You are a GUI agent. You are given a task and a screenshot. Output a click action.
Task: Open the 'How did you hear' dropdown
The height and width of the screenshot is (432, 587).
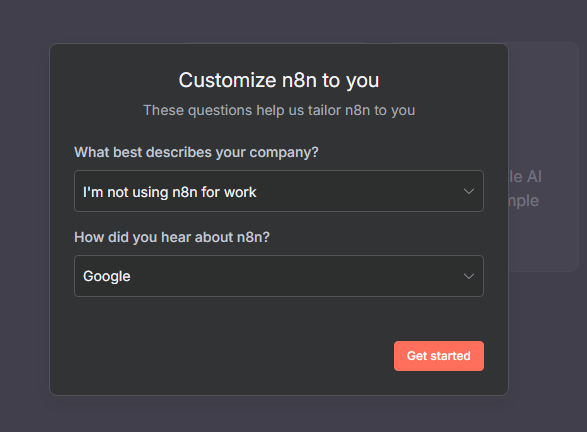279,276
